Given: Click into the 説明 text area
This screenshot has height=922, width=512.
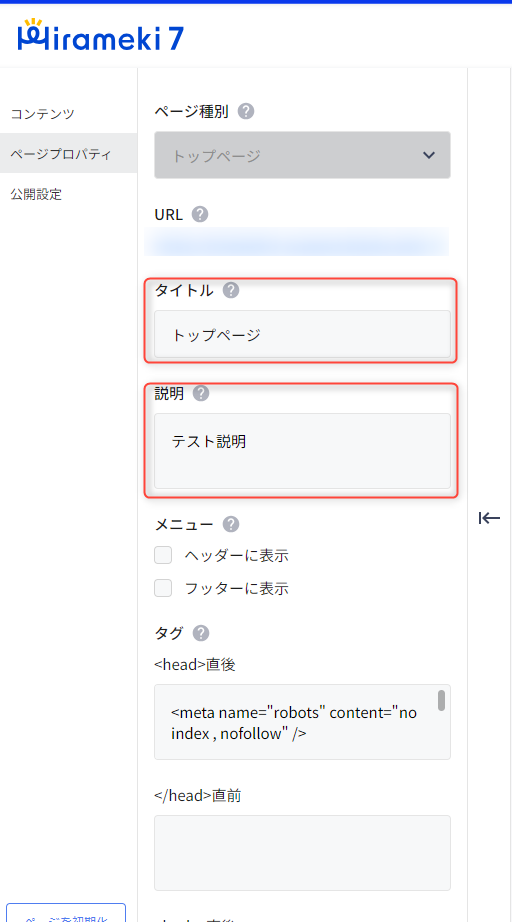Looking at the screenshot, I should tap(302, 451).
